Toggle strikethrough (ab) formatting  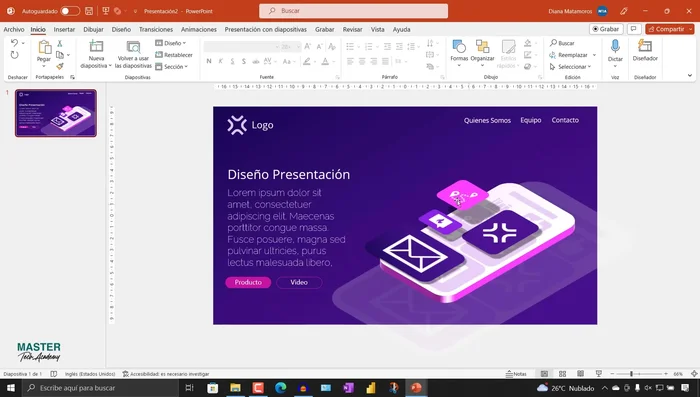tap(255, 61)
